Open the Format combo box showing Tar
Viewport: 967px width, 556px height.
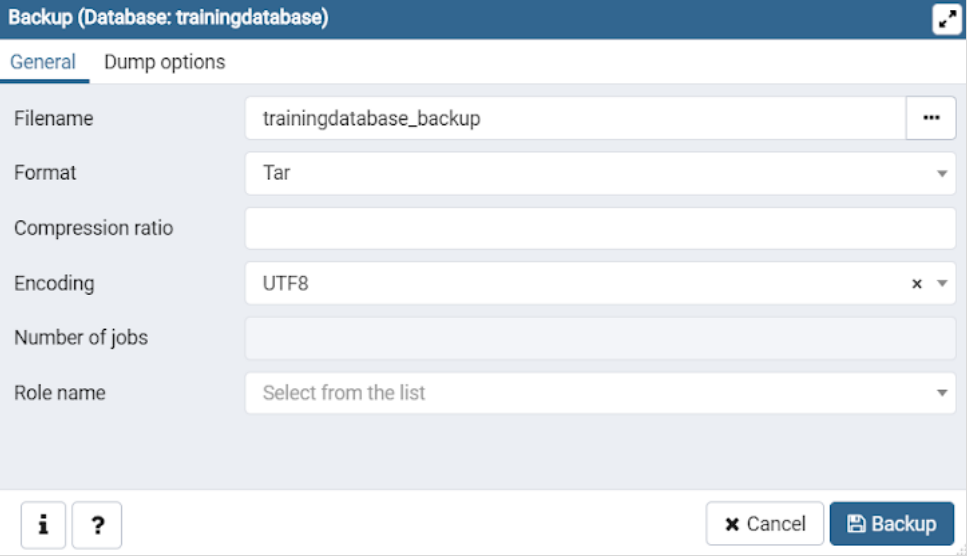pyautogui.click(x=590, y=174)
